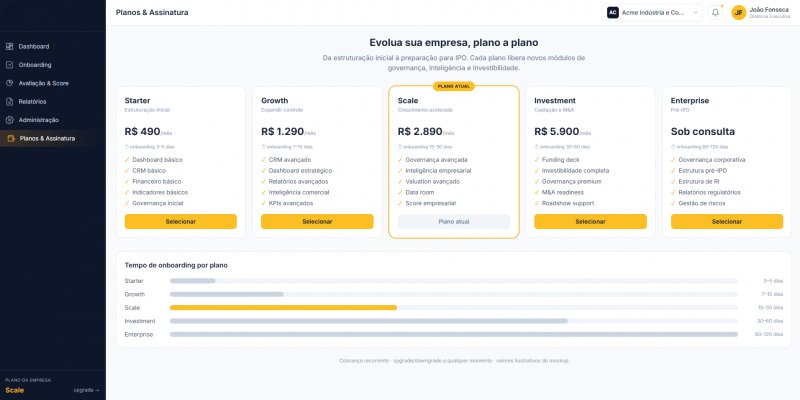Click the yellow Scale onboarding progress bar
This screenshot has height=400, width=800.
pyautogui.click(x=283, y=308)
